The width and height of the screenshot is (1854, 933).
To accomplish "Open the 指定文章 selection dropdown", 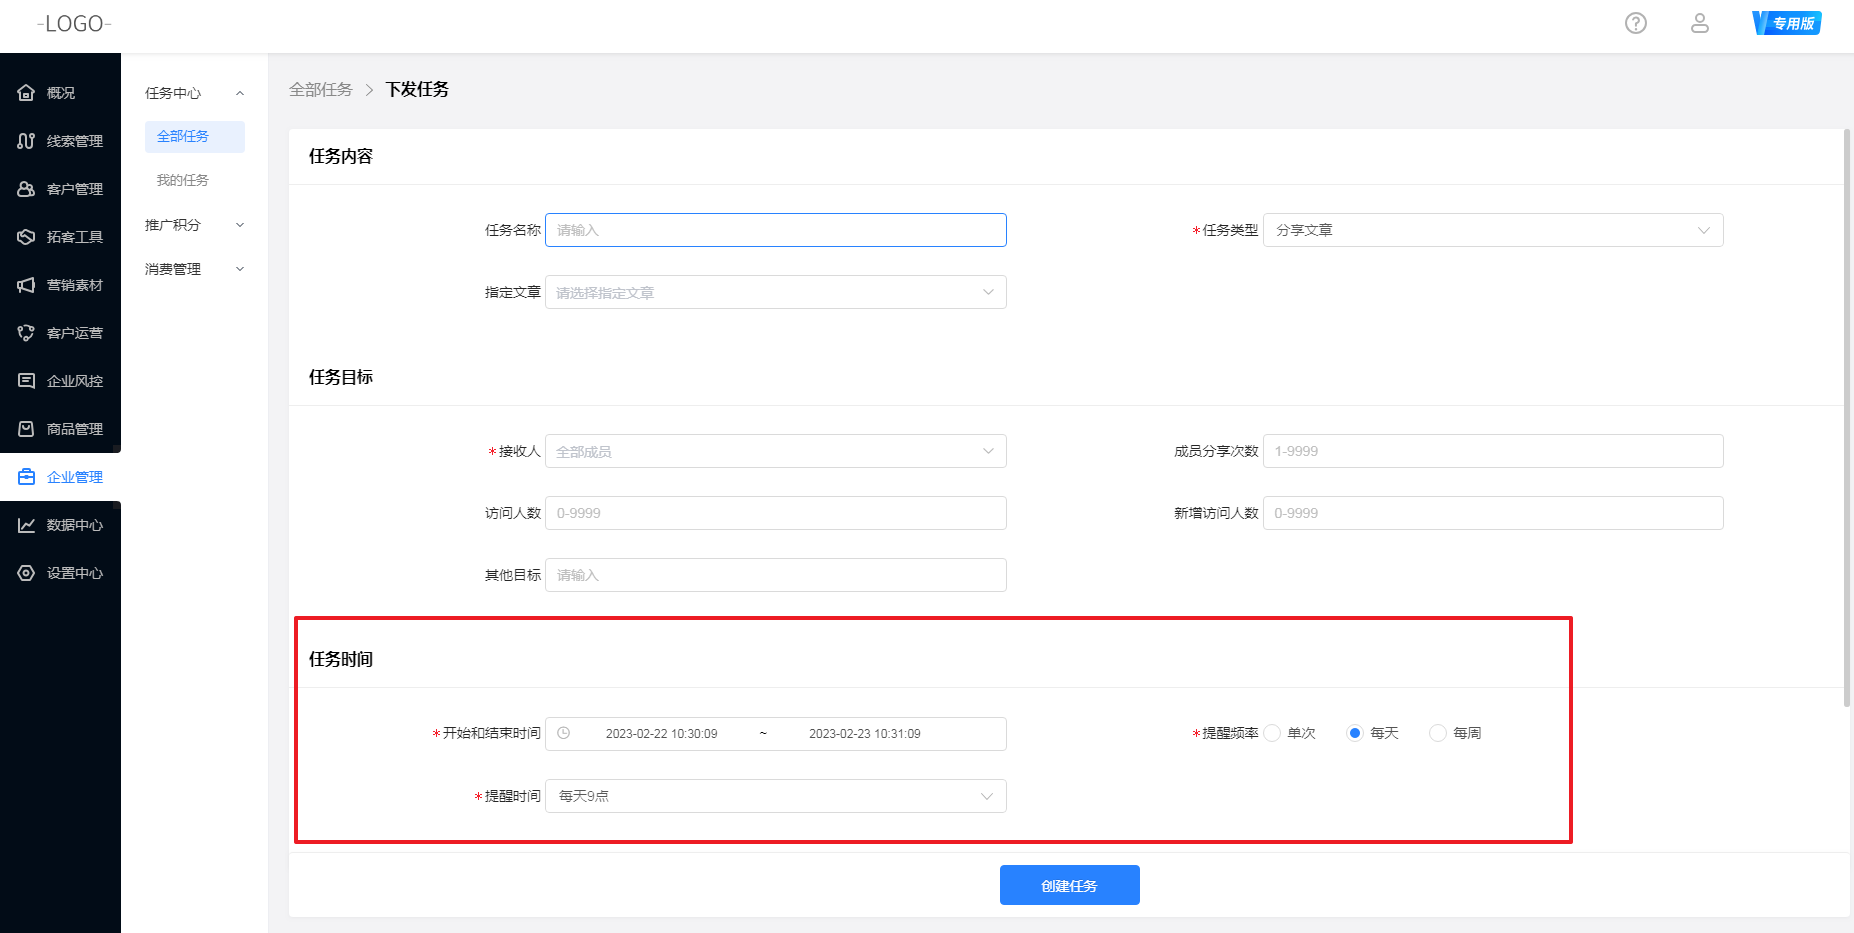I will click(775, 292).
